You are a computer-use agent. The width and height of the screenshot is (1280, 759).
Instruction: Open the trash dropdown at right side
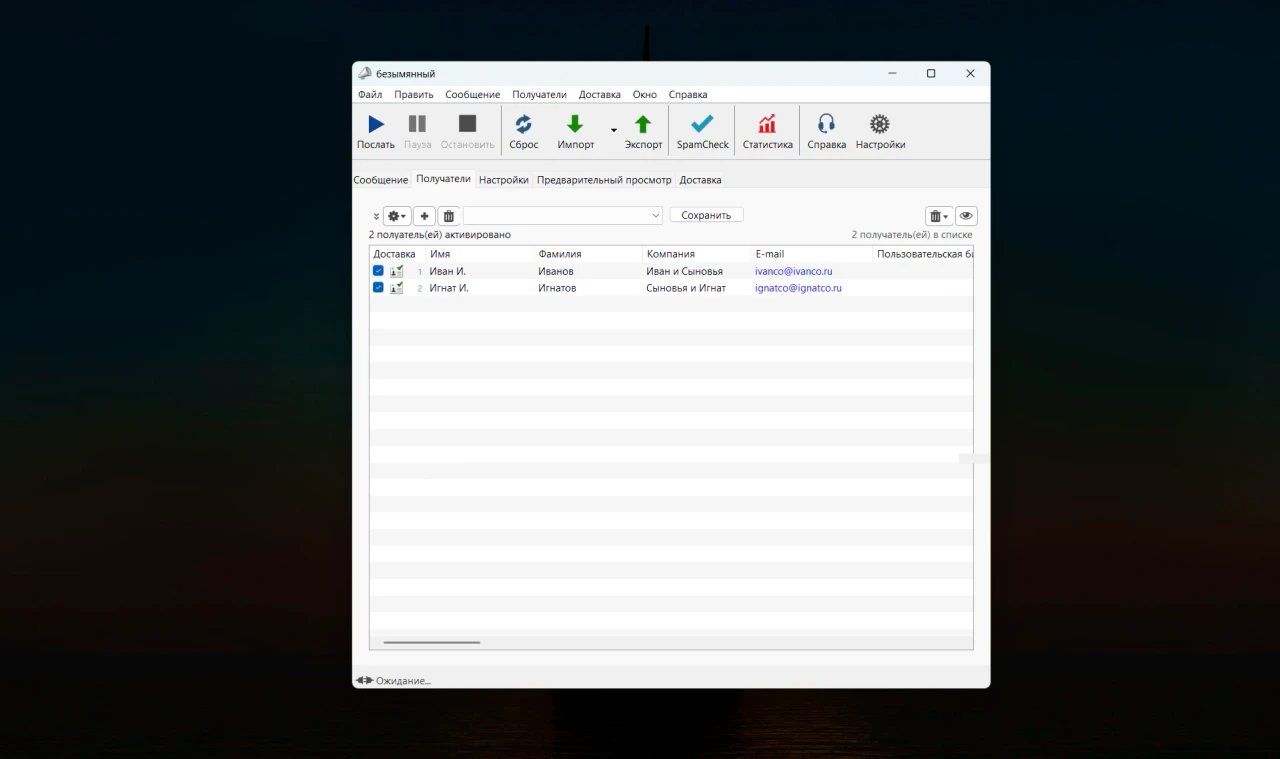pyautogui.click(x=938, y=216)
